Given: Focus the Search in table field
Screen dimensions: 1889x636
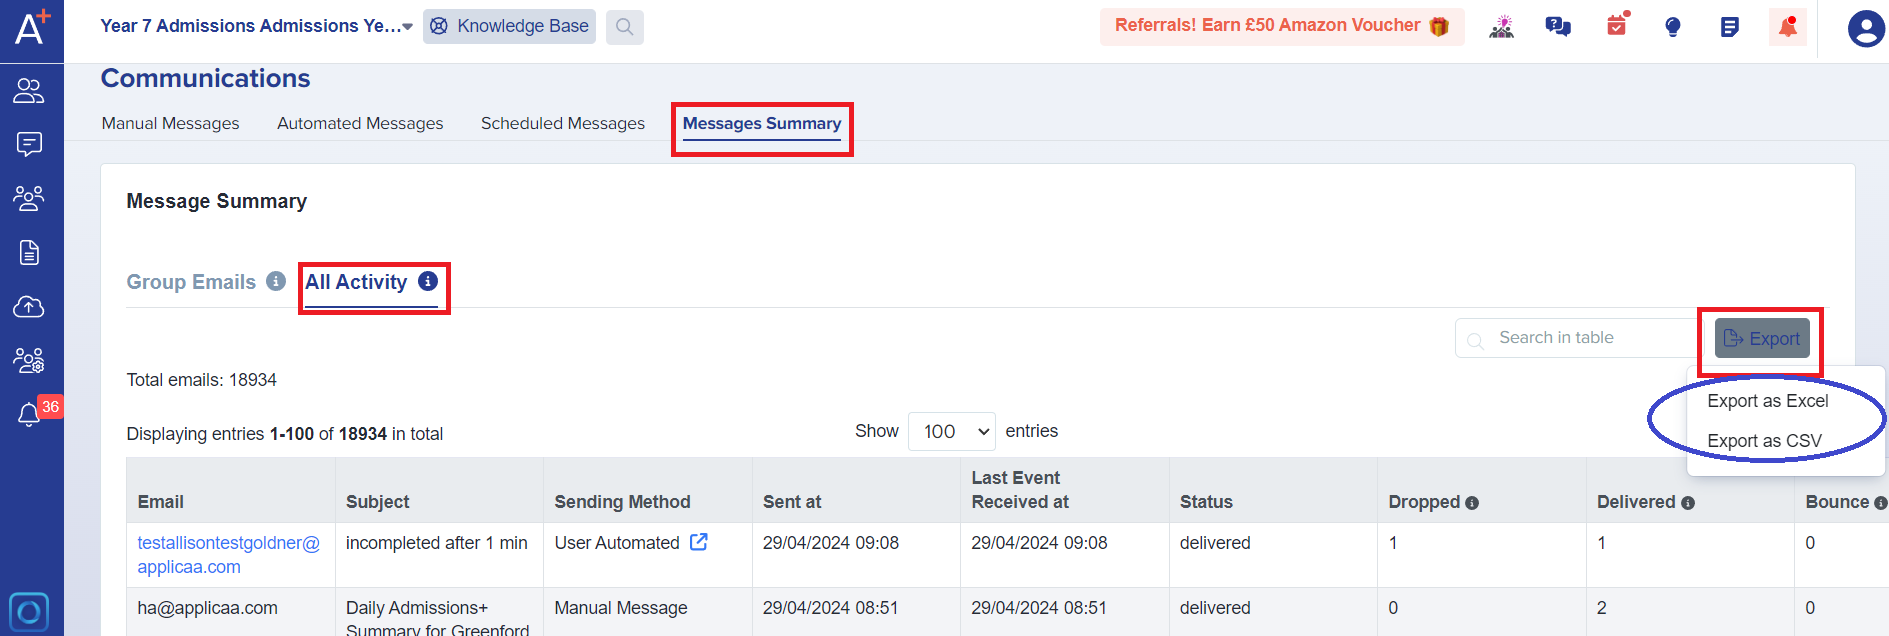Looking at the screenshot, I should coord(1577,338).
